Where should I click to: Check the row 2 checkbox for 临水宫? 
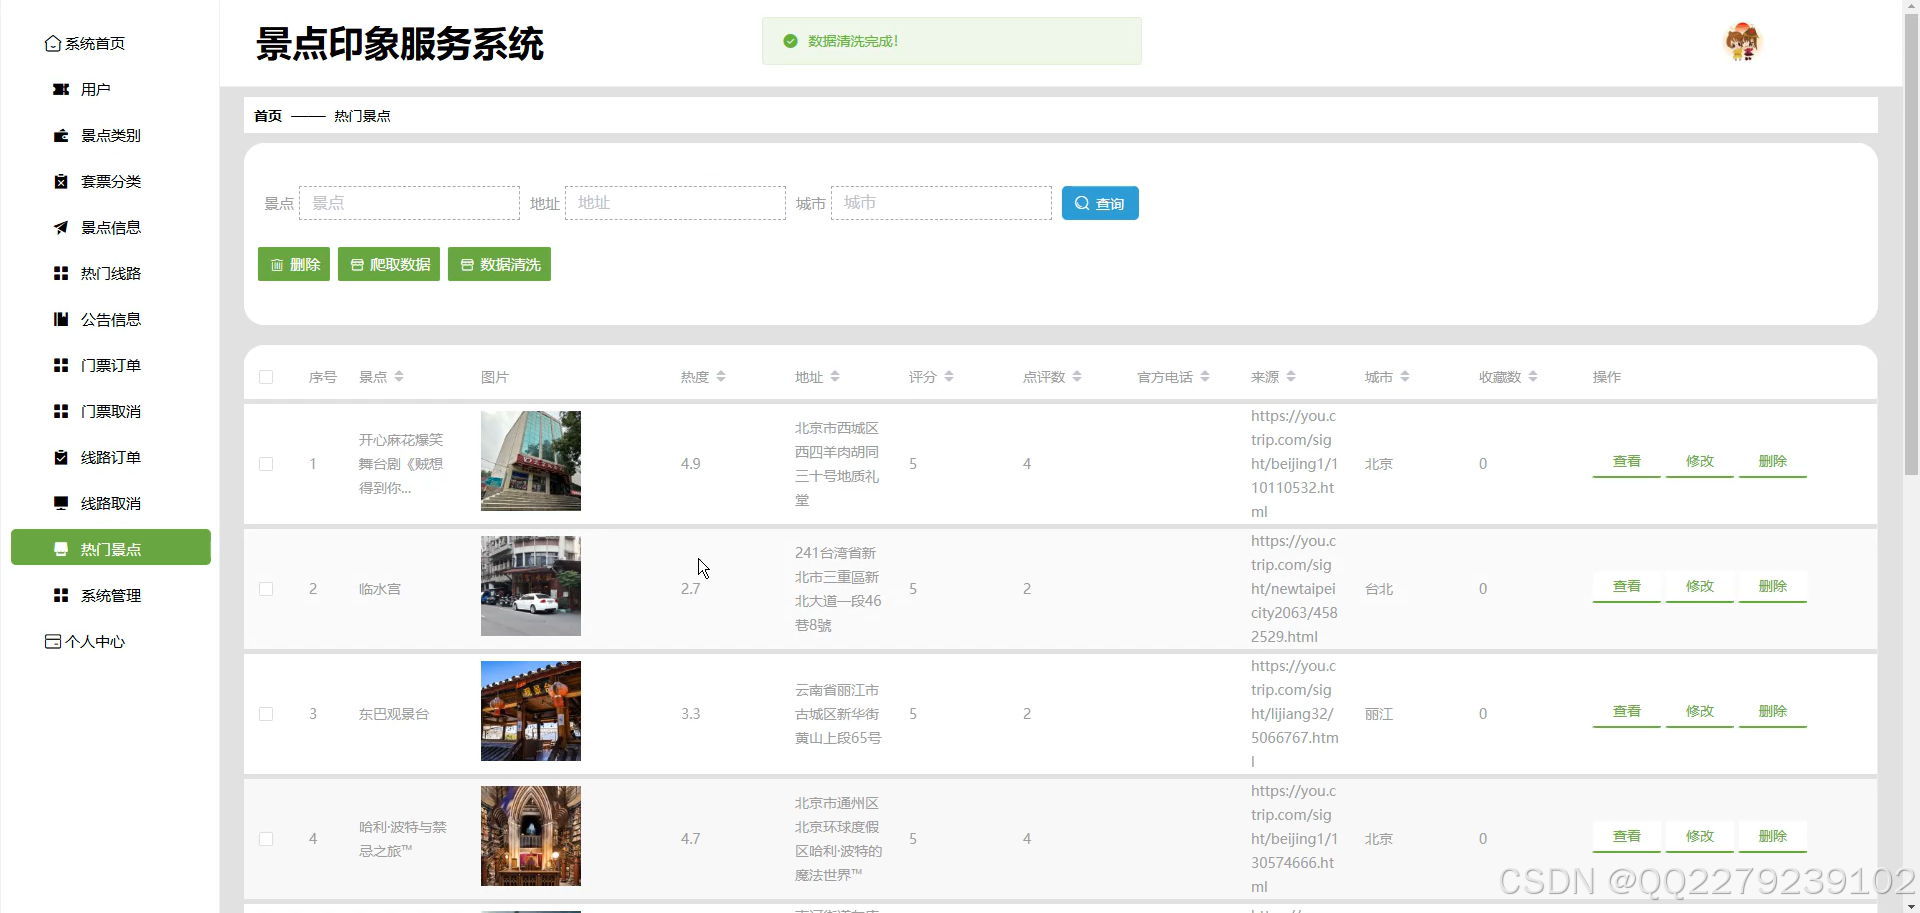click(x=266, y=589)
